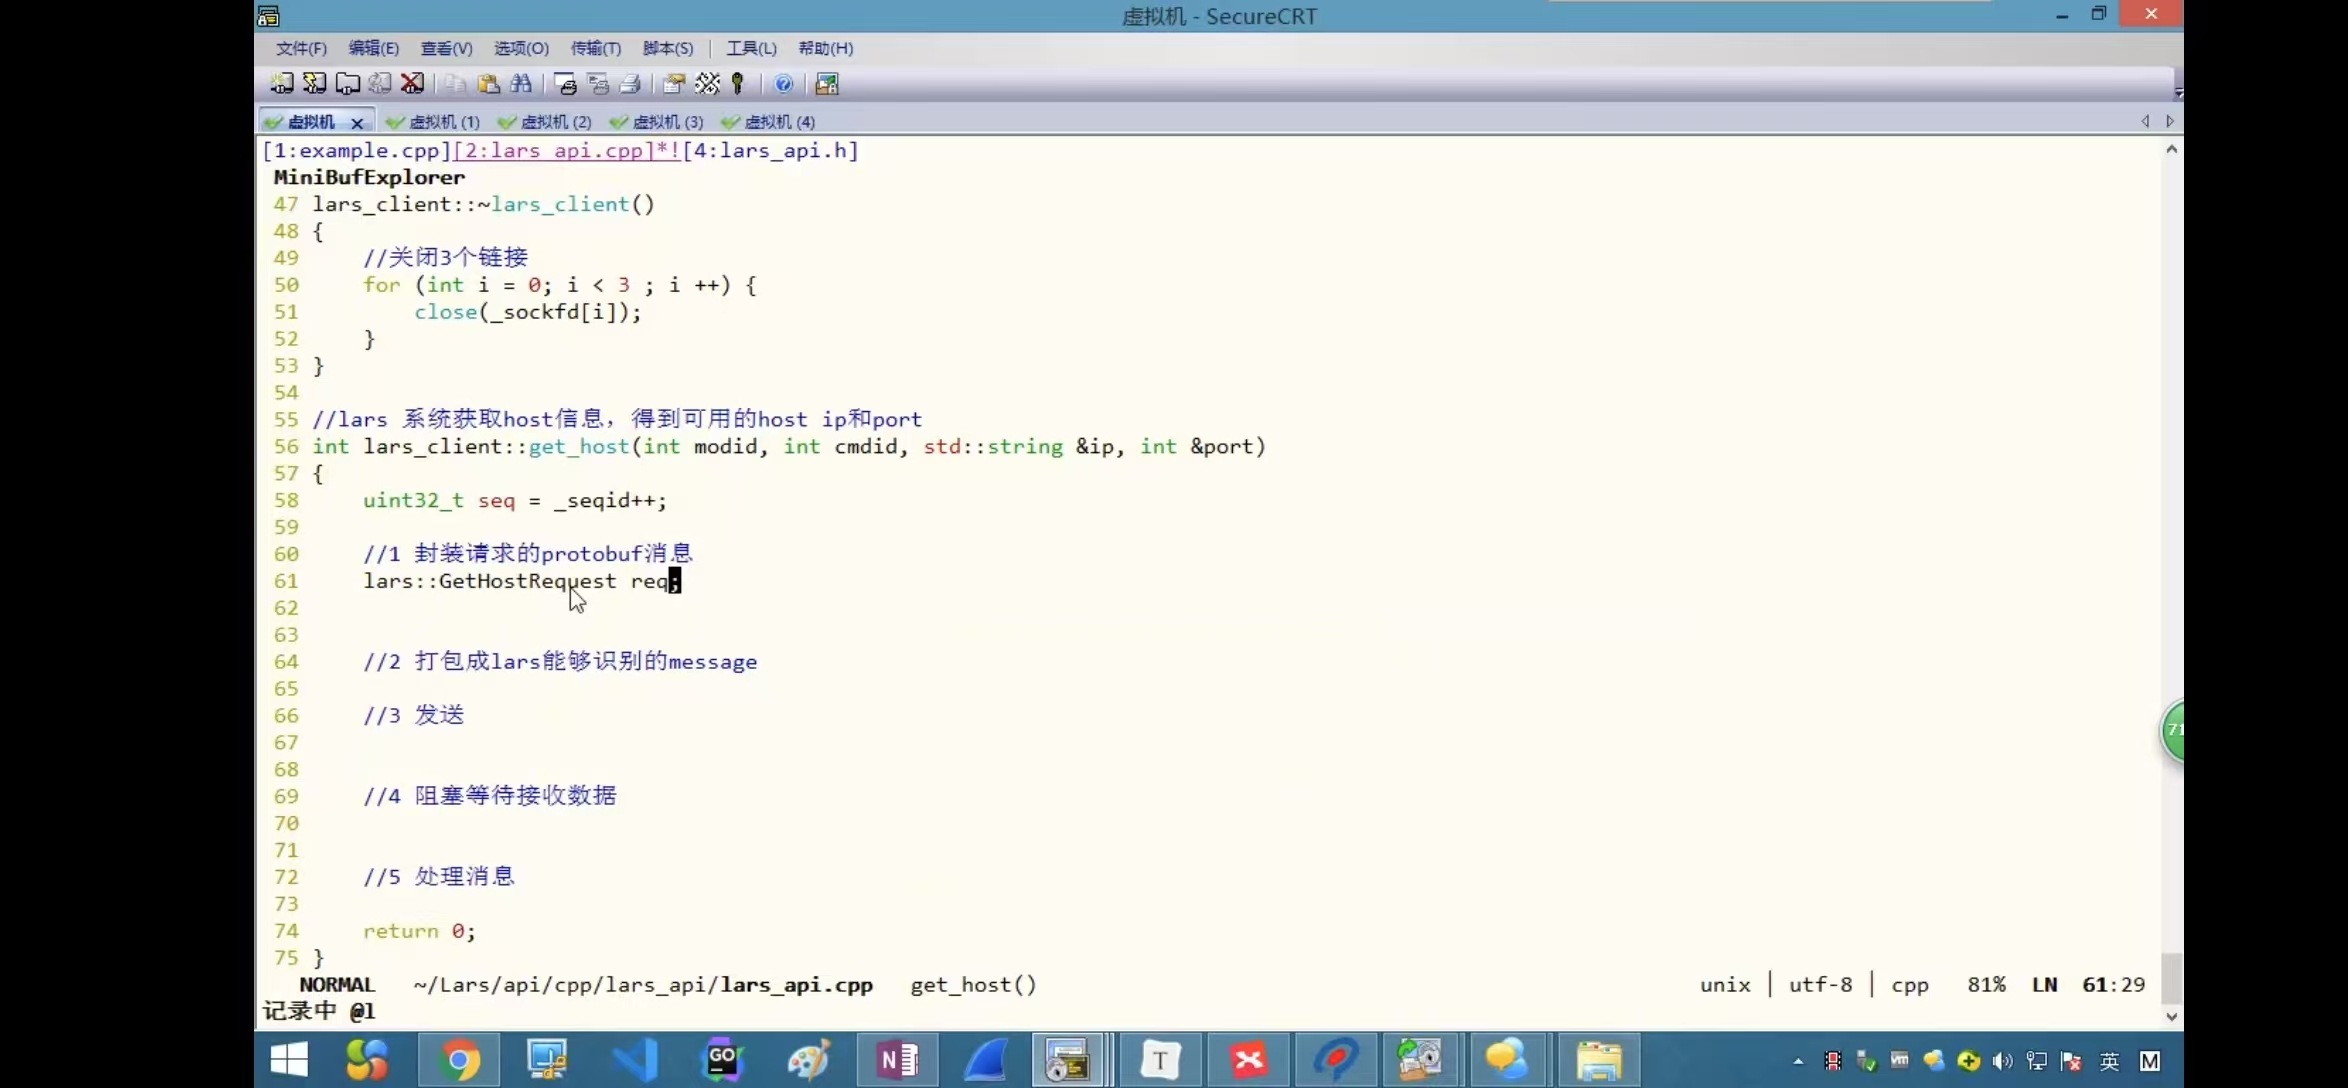Select the 4:lars_api.h buffer in MiniBufExplorer

click(x=770, y=150)
